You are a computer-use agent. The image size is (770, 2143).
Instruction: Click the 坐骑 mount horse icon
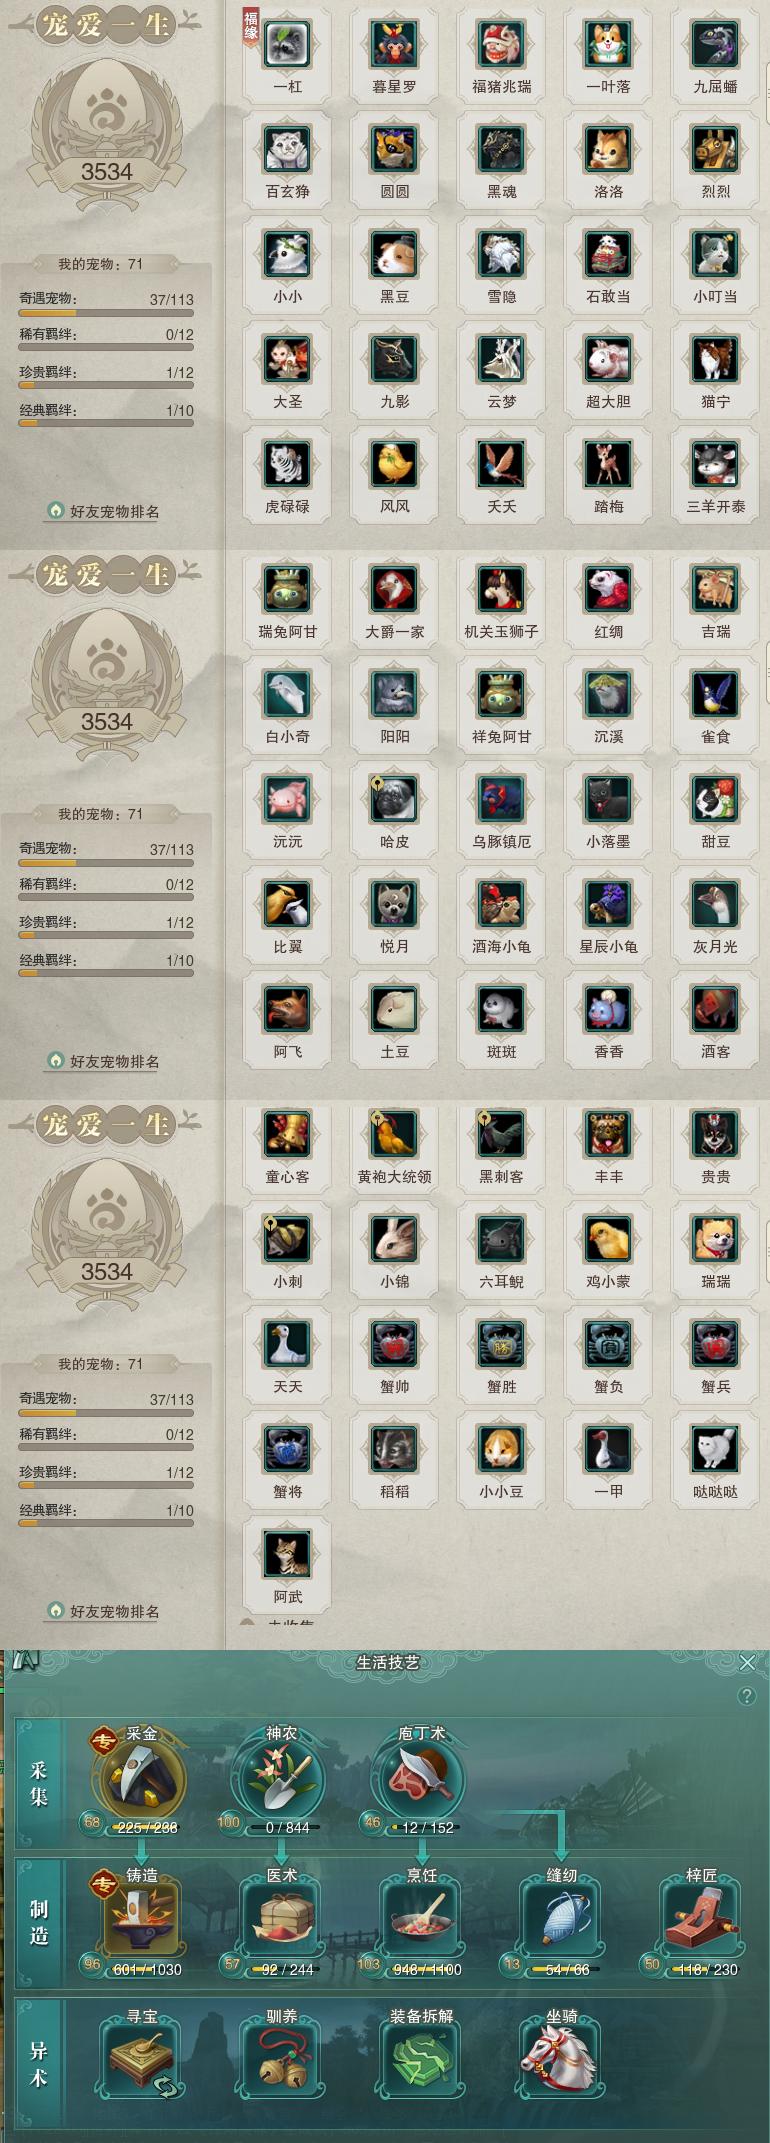(x=561, y=2056)
